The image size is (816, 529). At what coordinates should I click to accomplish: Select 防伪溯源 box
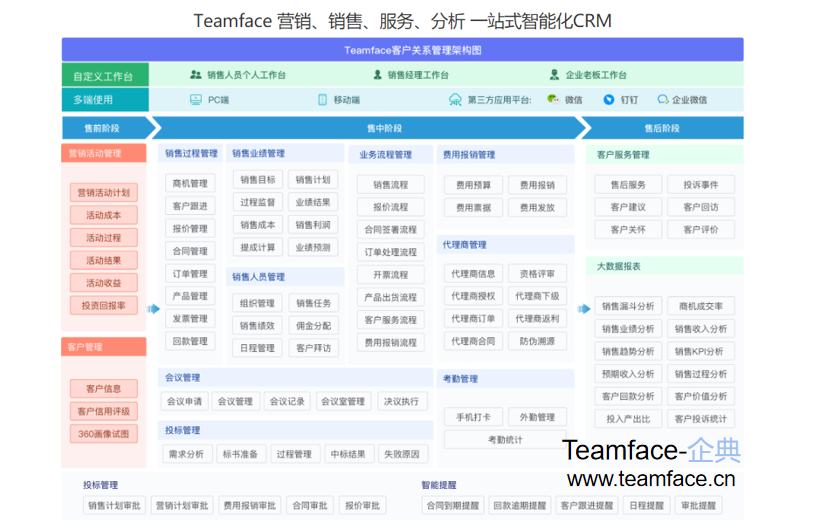coord(537,341)
